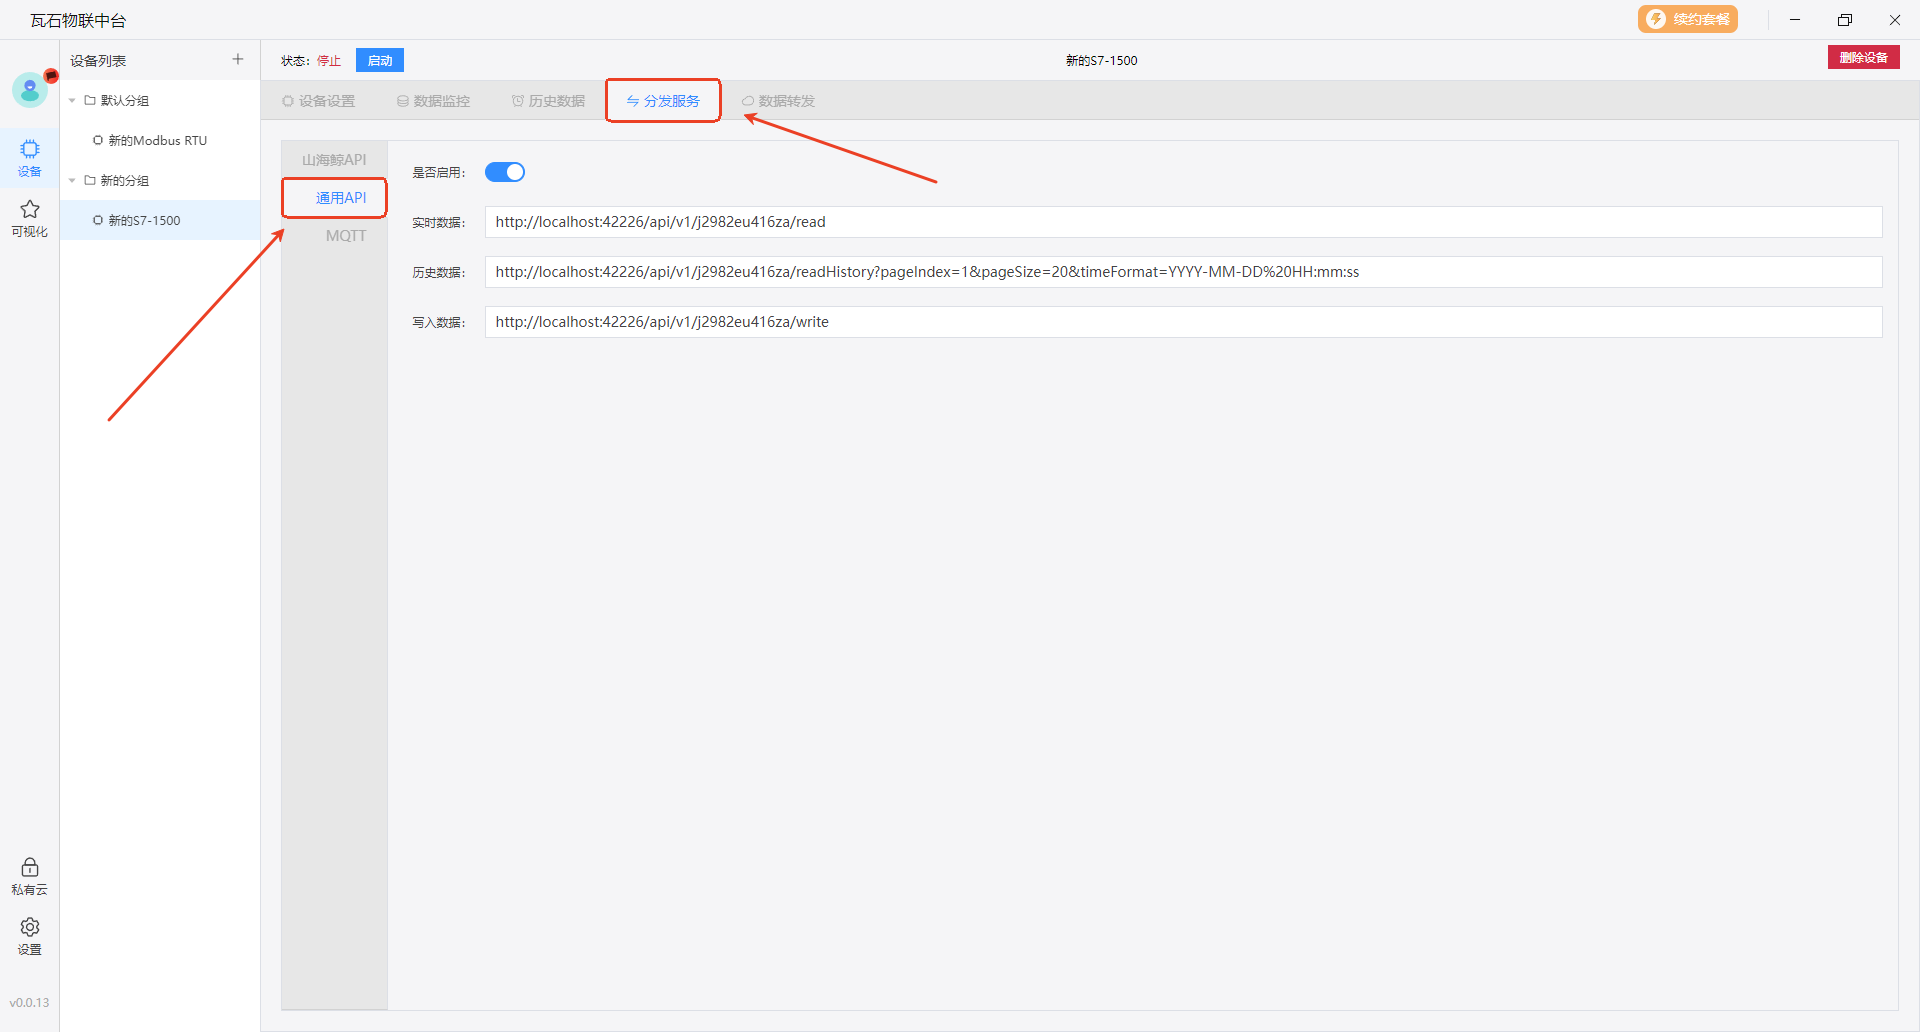Click the 启动 start button
The height and width of the screenshot is (1032, 1920).
point(380,61)
